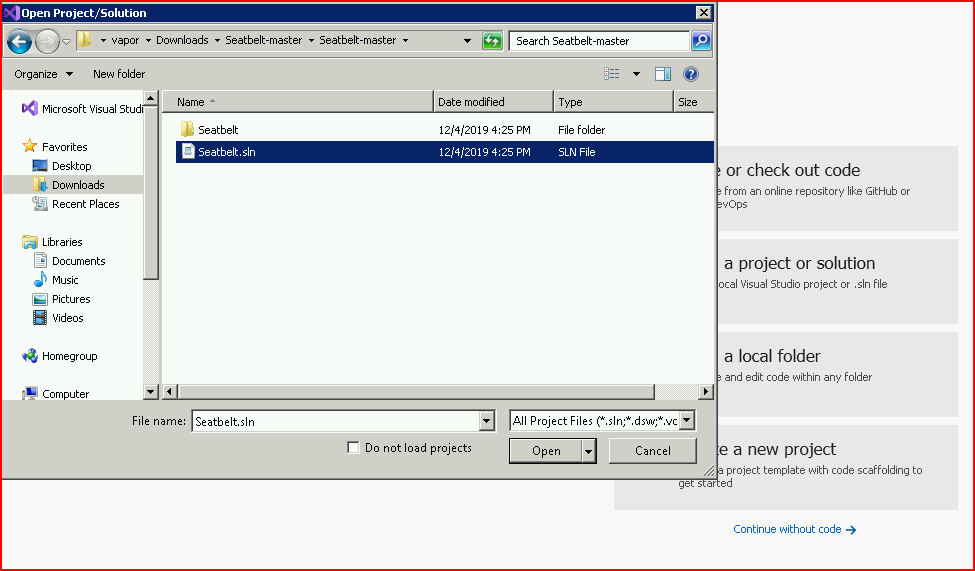This screenshot has width=975, height=571.
Task: Select the Seatbelt.sln file
Action: [445, 152]
